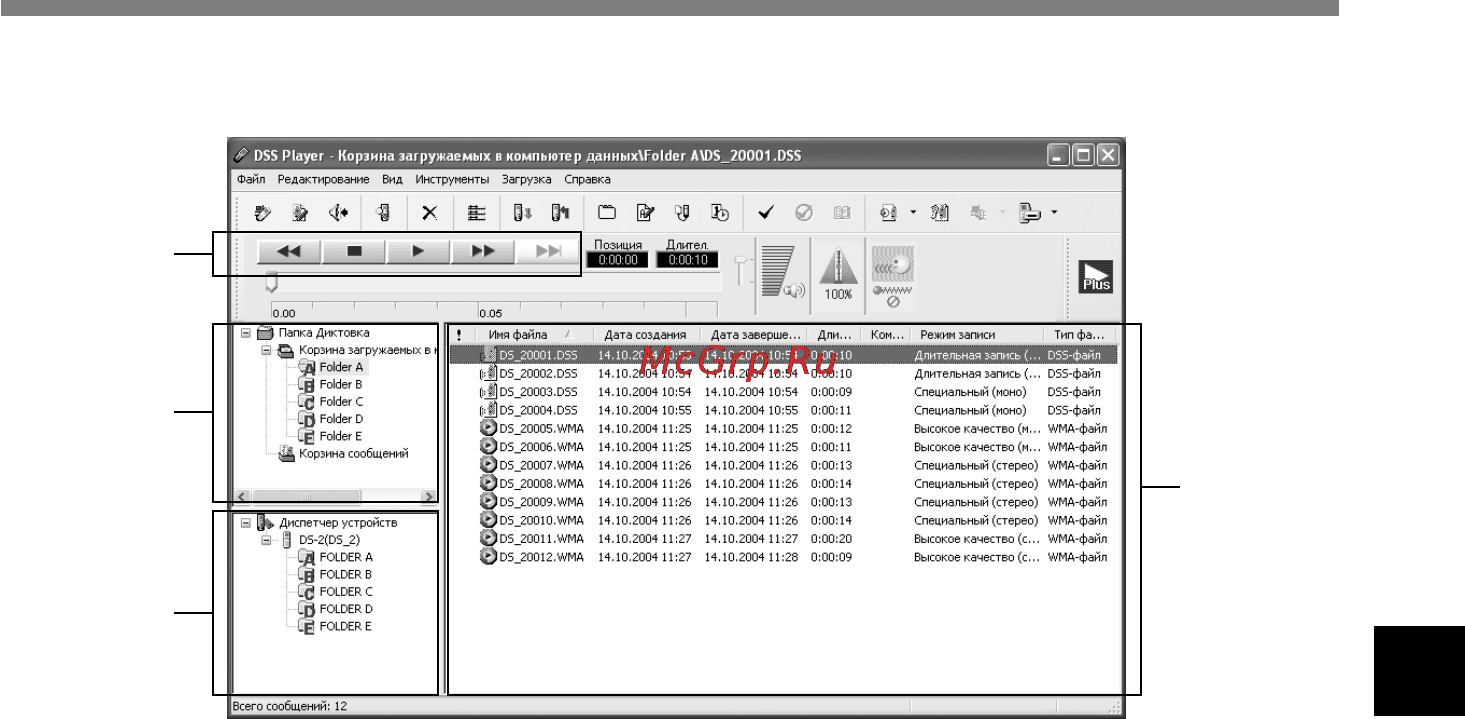Click the fast forward button
Screen dimensions: 1465x719
[x=481, y=252]
